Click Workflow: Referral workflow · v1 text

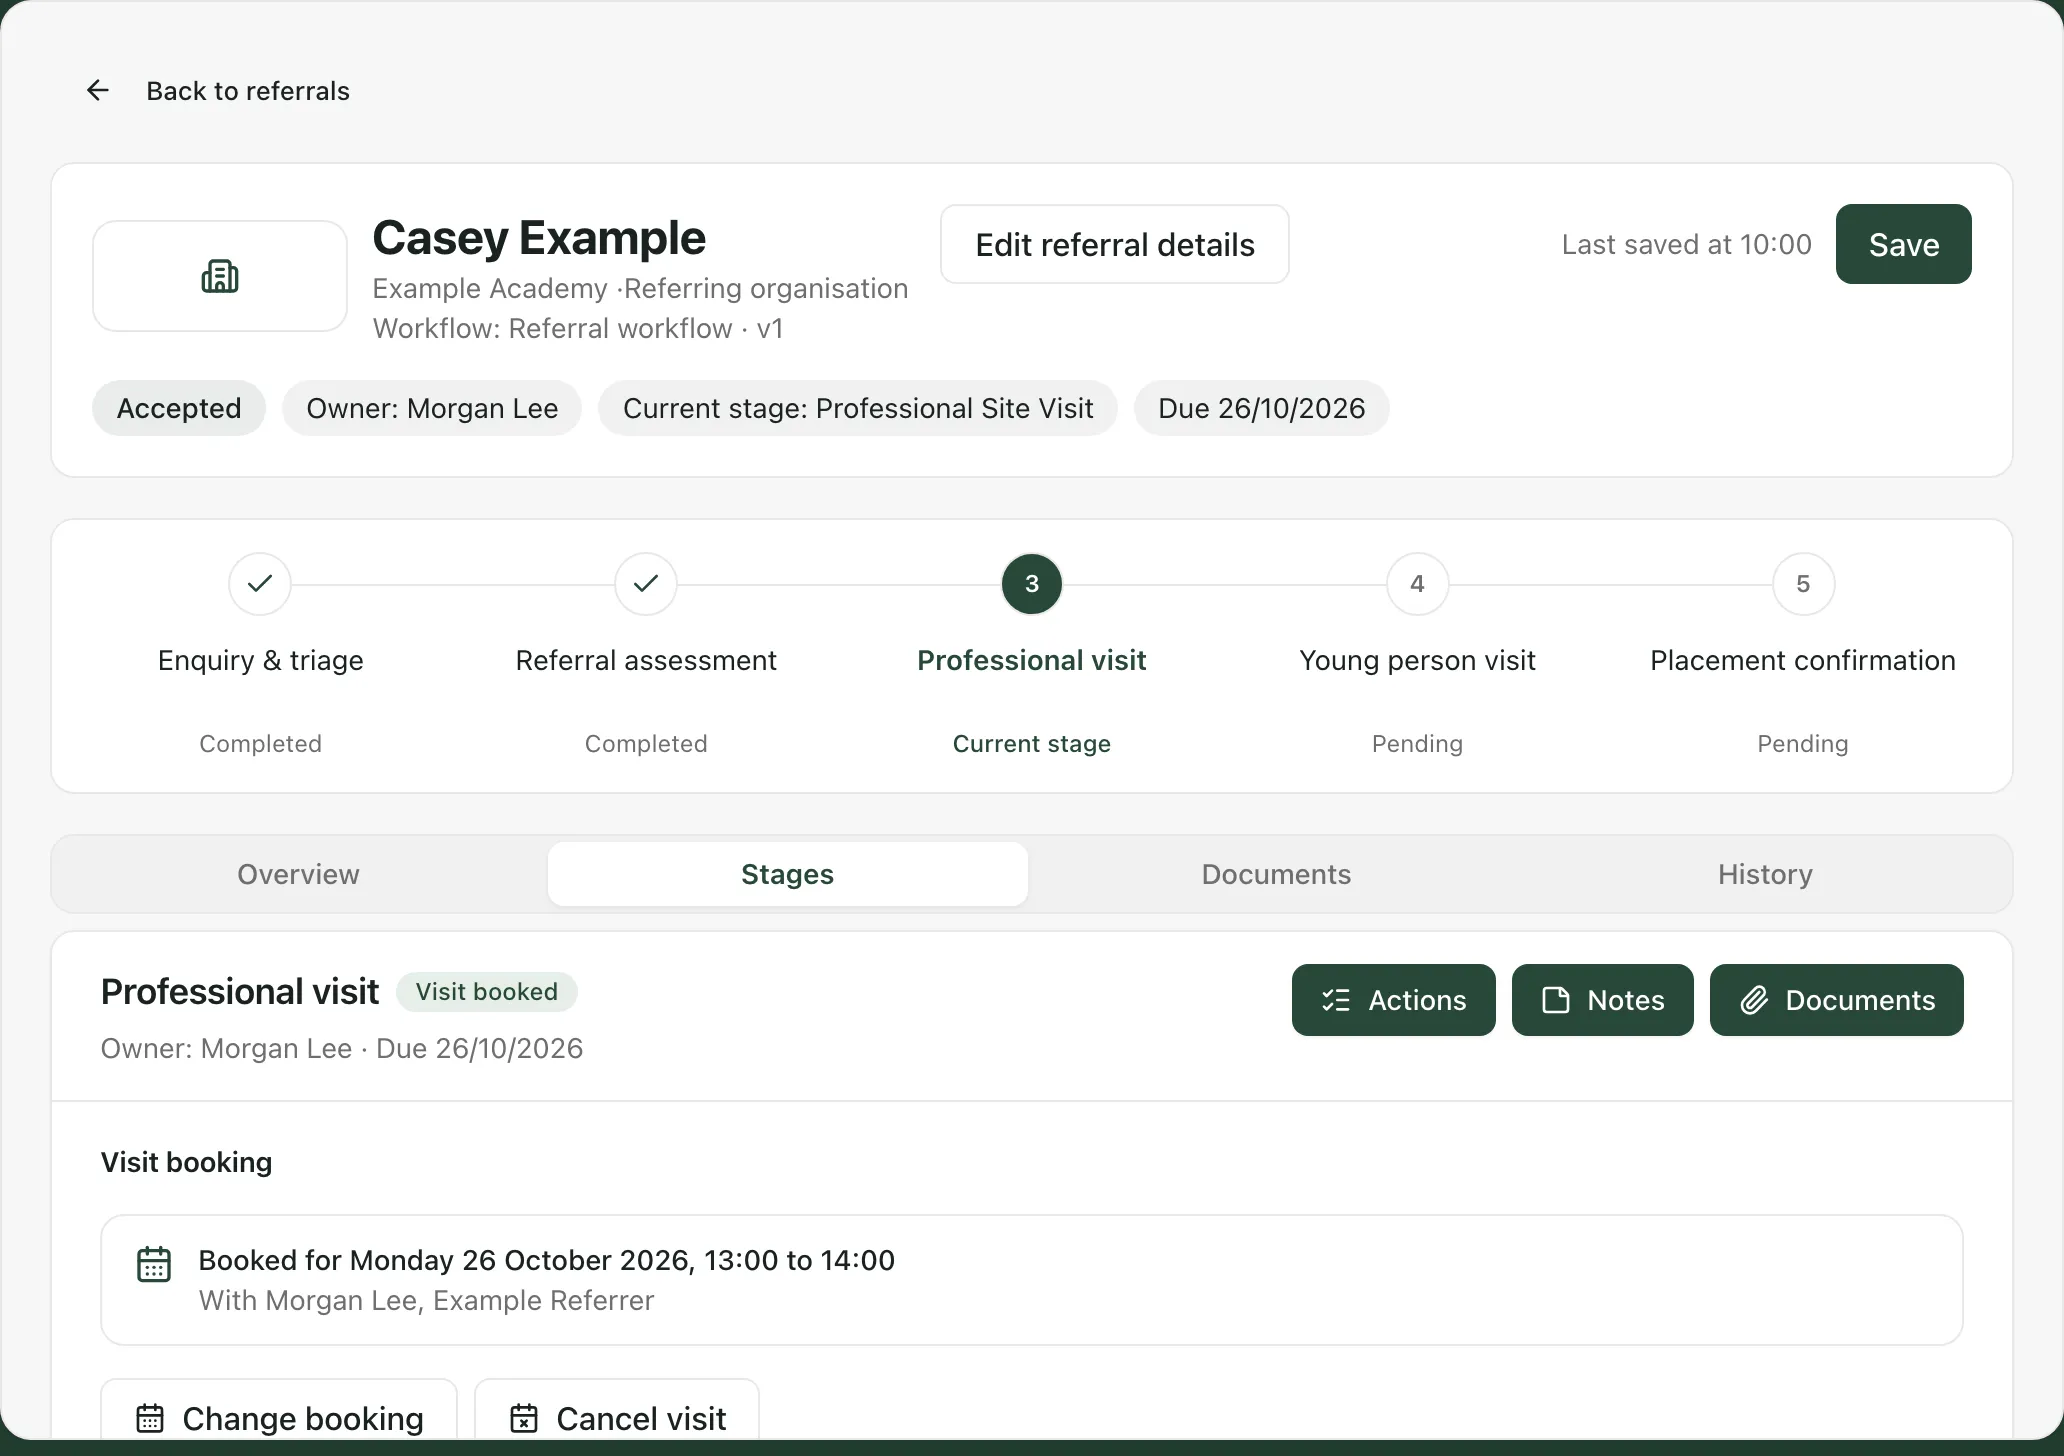[578, 328]
